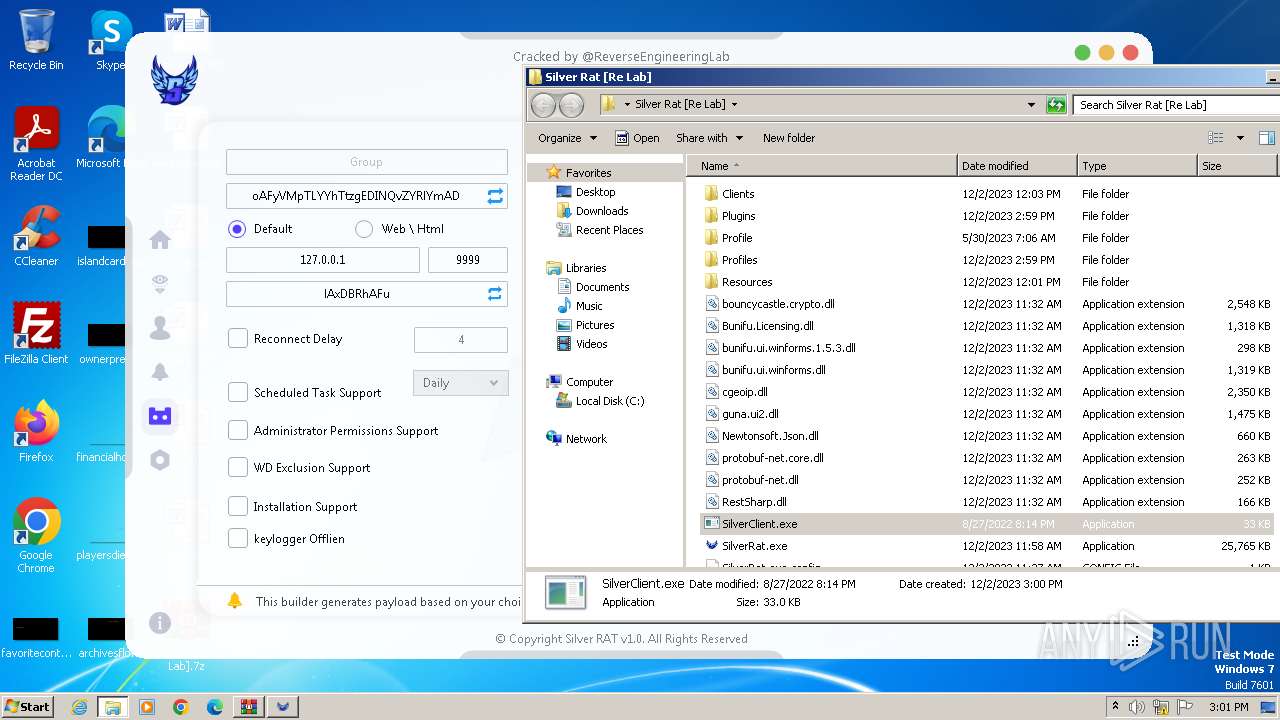Viewport: 1280px width, 720px height.
Task: Enable Scheduled Task Support checkbox
Action: [x=238, y=392]
